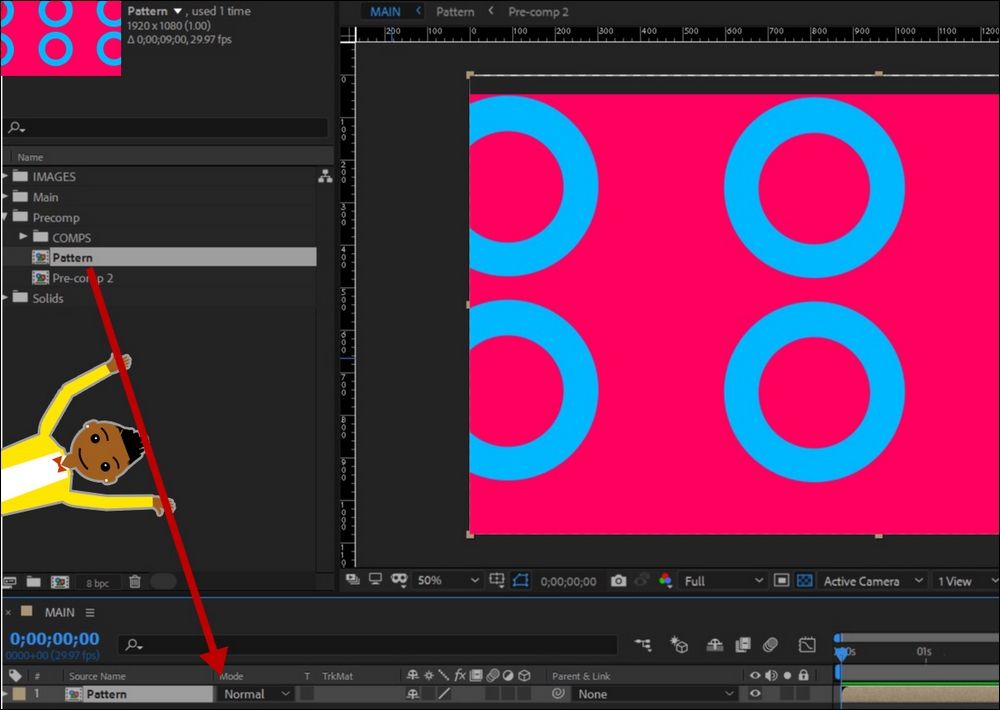Open the Composition Mini-Flowchart icon
This screenshot has width=1000, height=710.
643,645
